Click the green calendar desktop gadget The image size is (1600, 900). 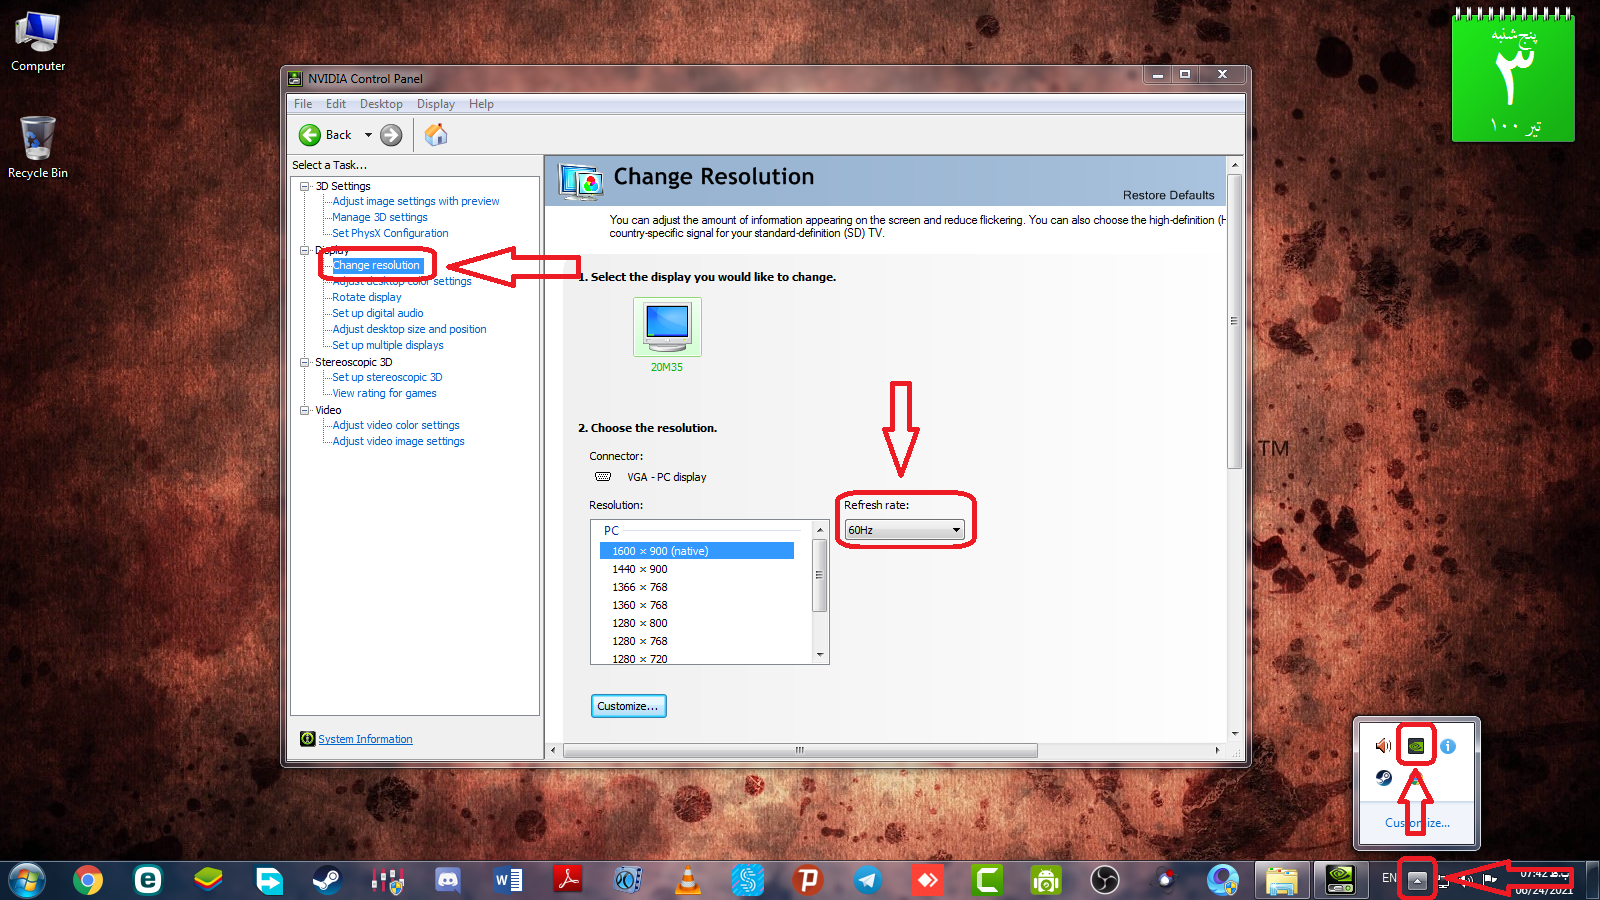click(x=1513, y=76)
